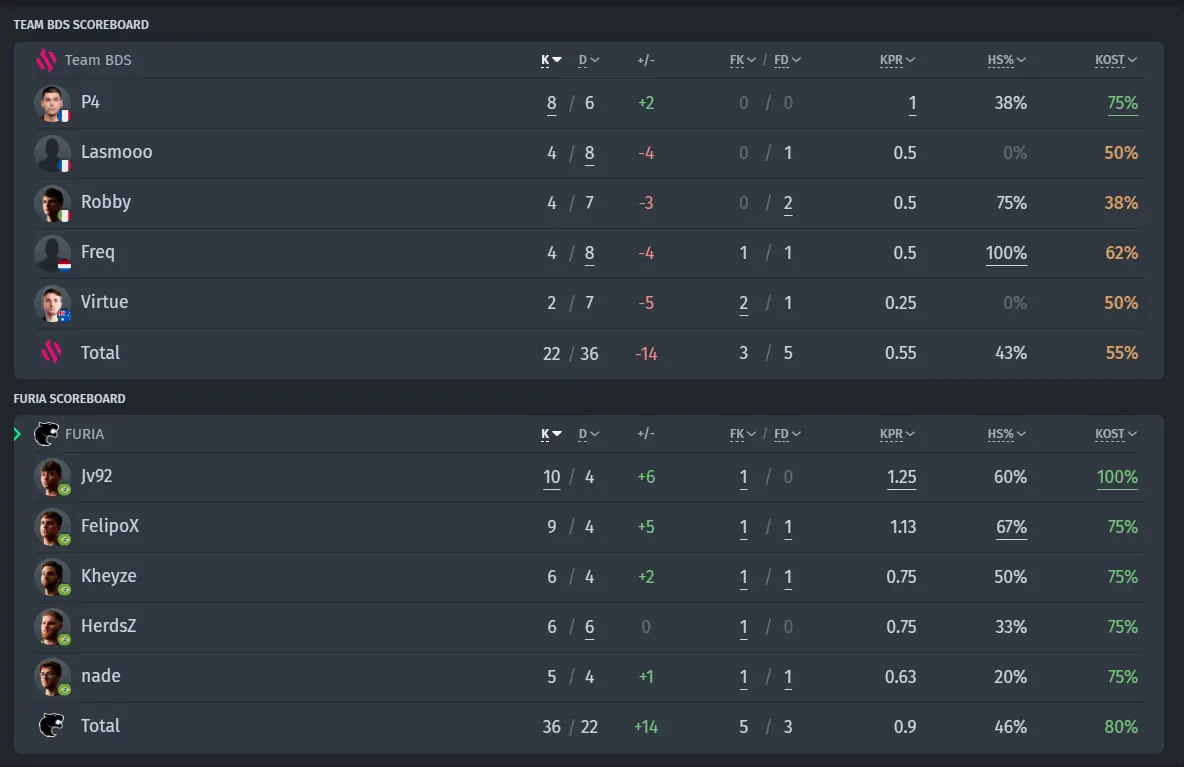
Task: Open the Team BDS team name link
Action: [98, 60]
